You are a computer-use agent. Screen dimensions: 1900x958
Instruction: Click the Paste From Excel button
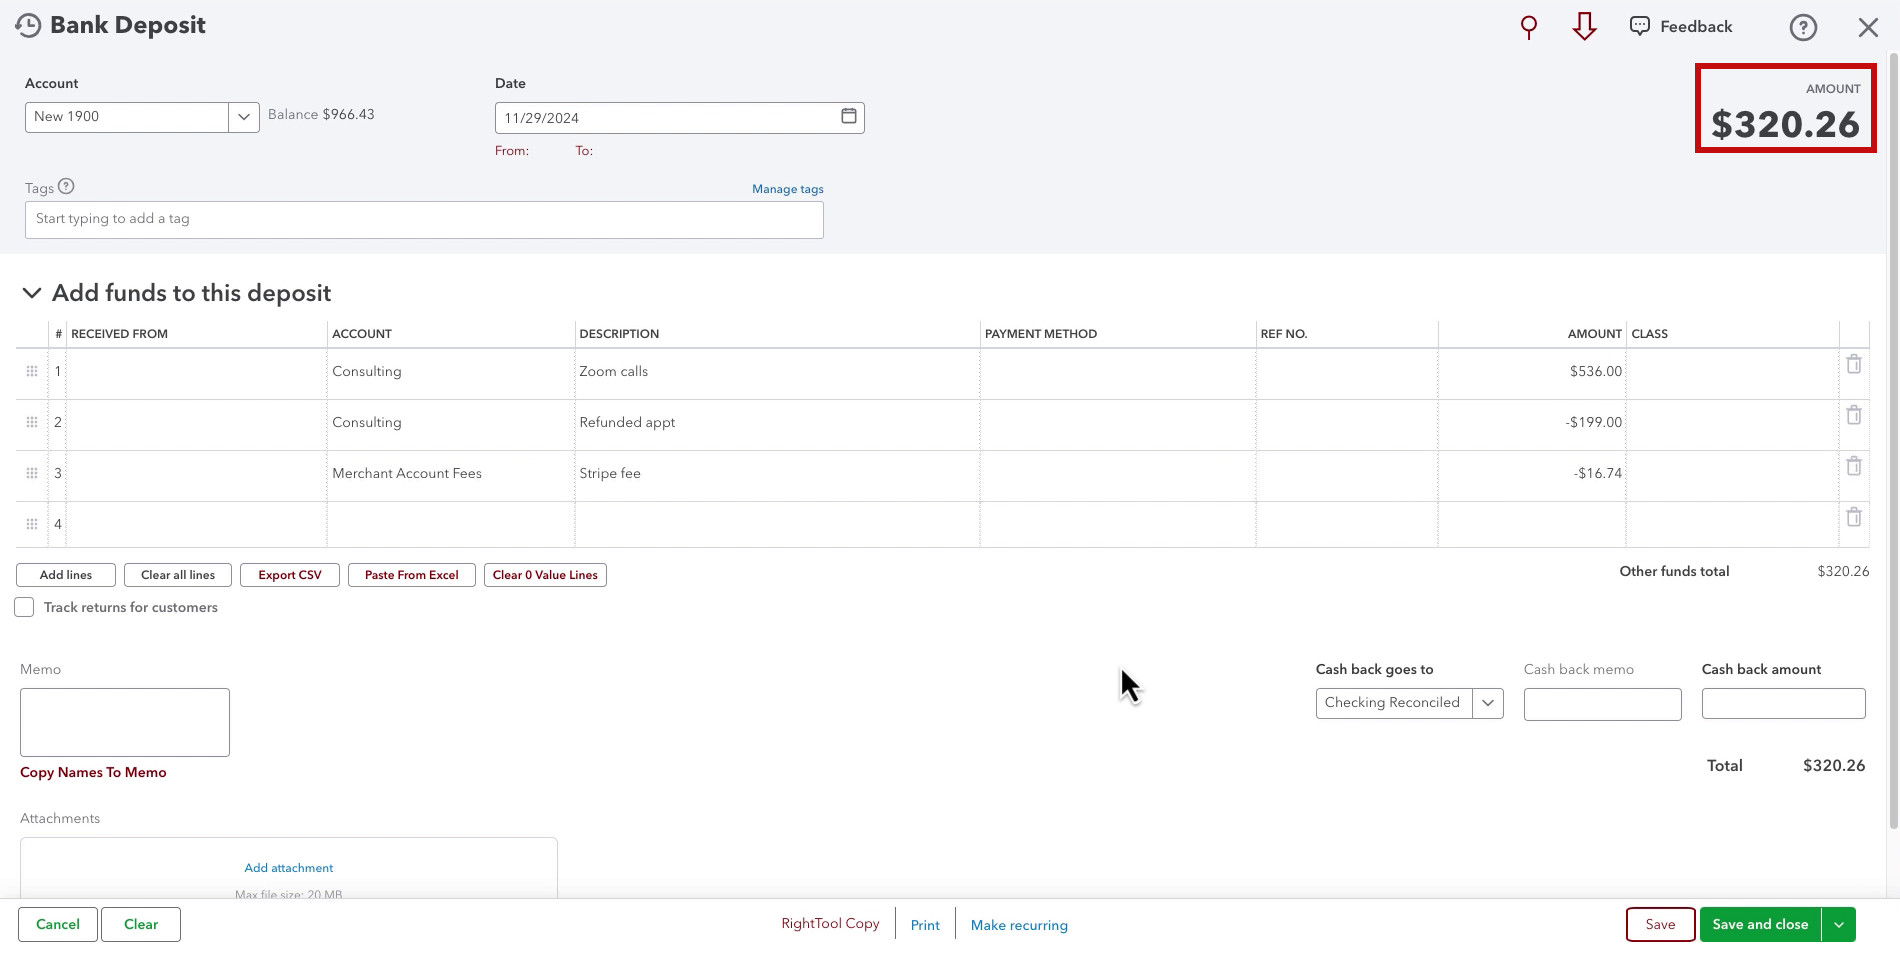pos(412,575)
